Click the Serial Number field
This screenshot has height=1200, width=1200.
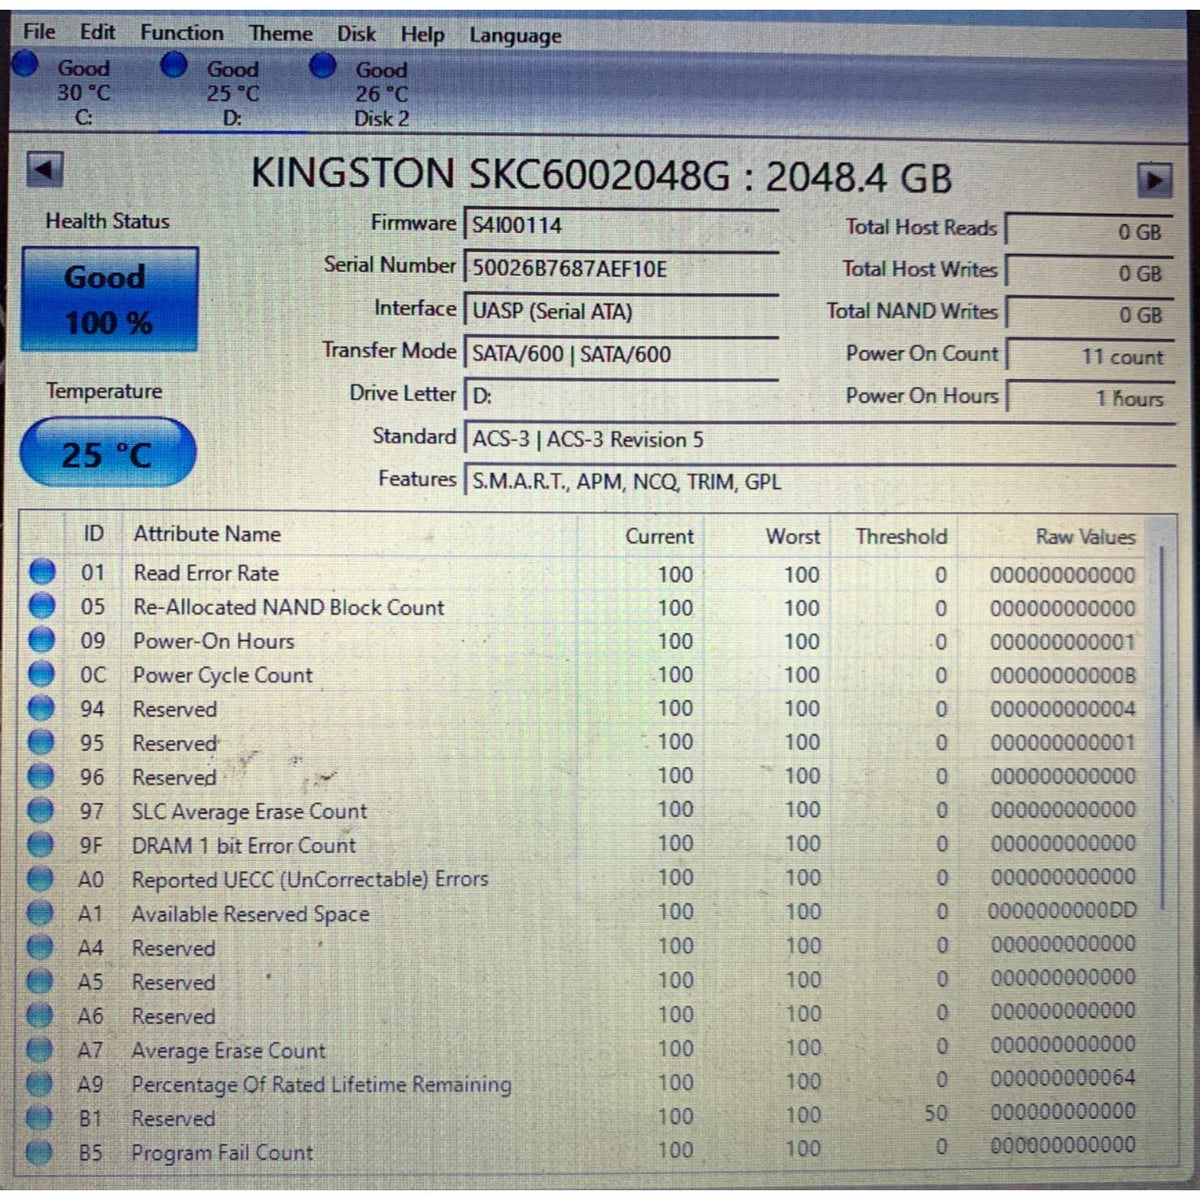[x=621, y=267]
